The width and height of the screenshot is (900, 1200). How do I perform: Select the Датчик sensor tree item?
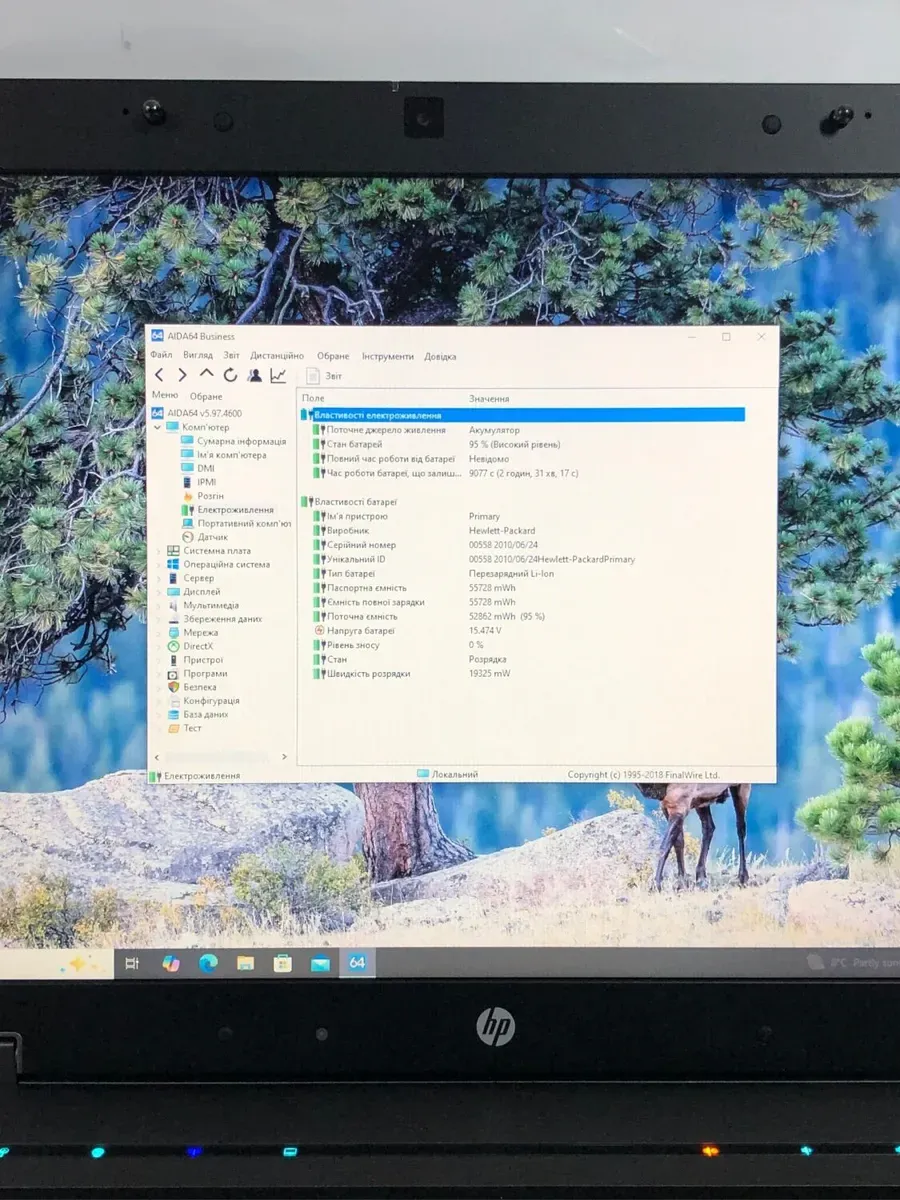(x=212, y=537)
